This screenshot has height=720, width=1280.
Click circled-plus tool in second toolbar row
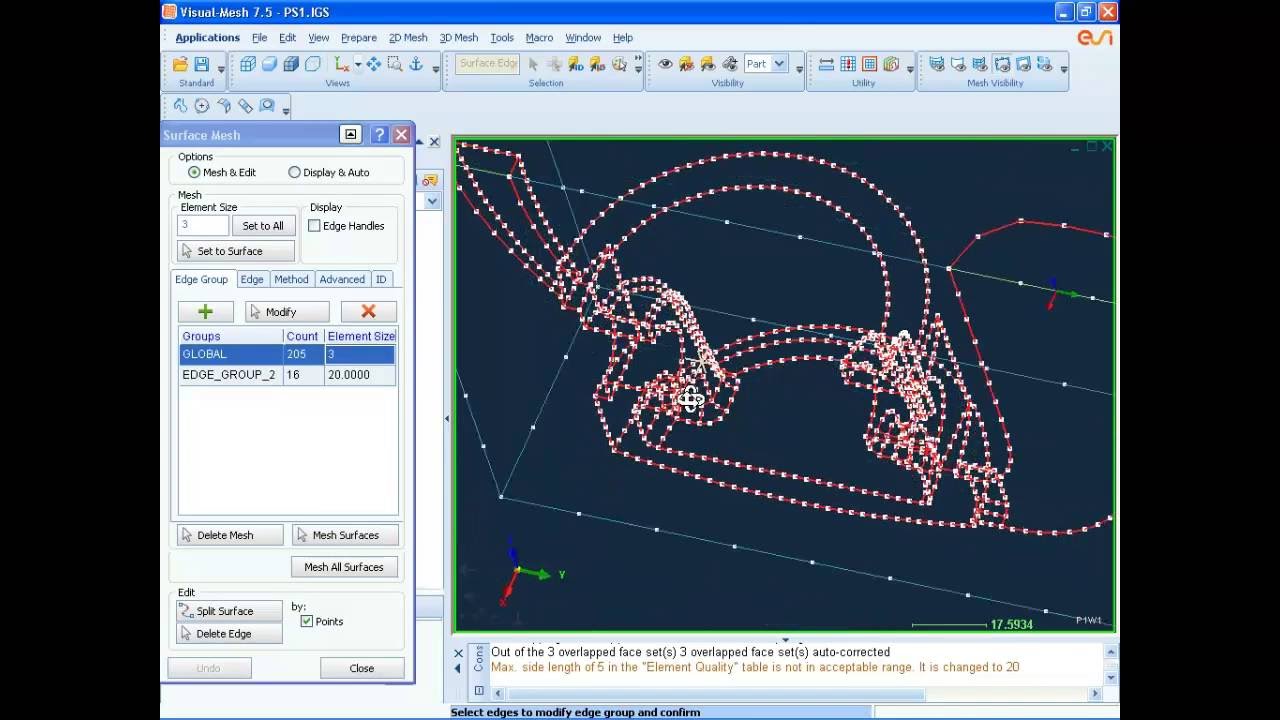point(202,106)
